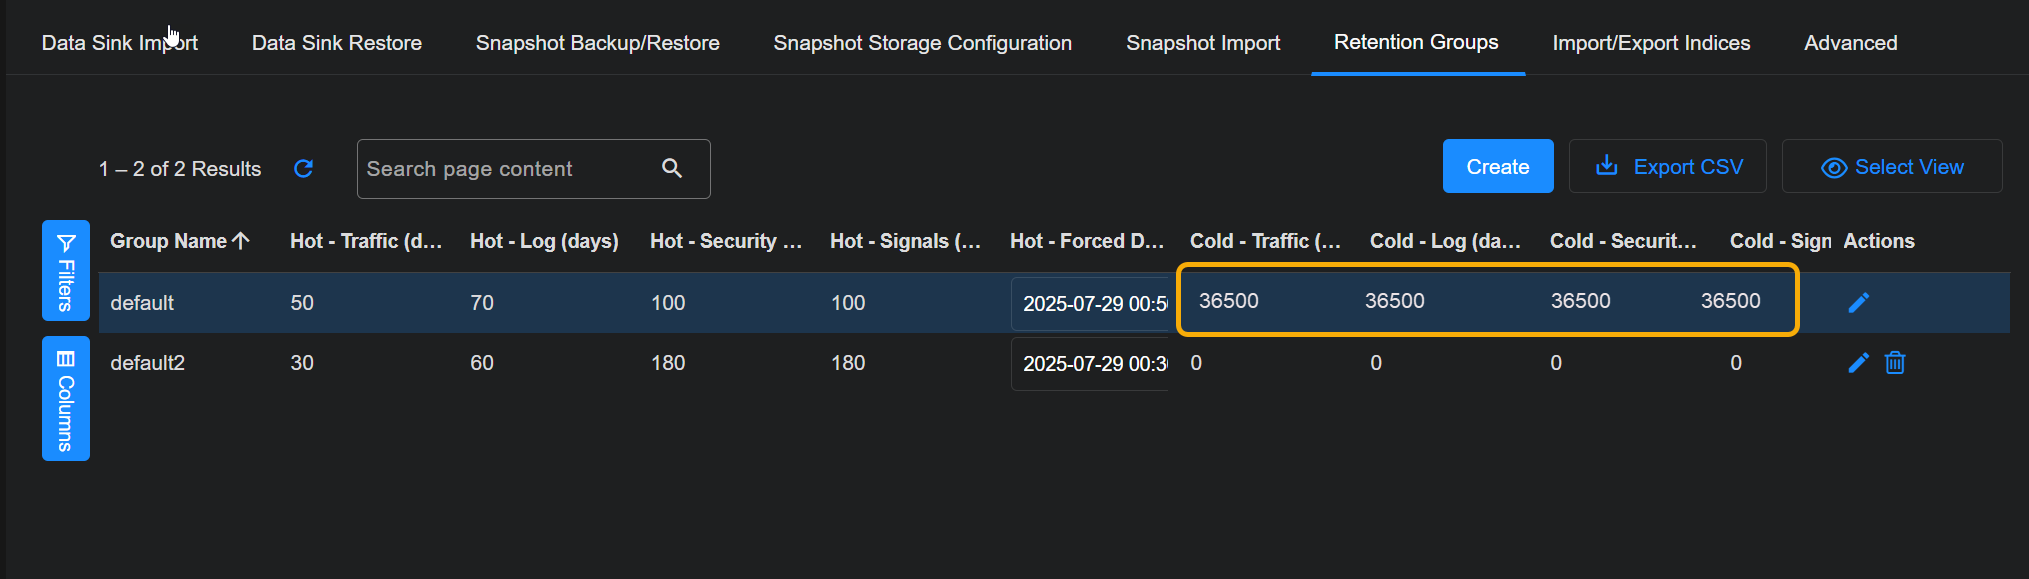2029x579 pixels.
Task: Switch to Data Sink Restore tab
Action: [x=336, y=43]
